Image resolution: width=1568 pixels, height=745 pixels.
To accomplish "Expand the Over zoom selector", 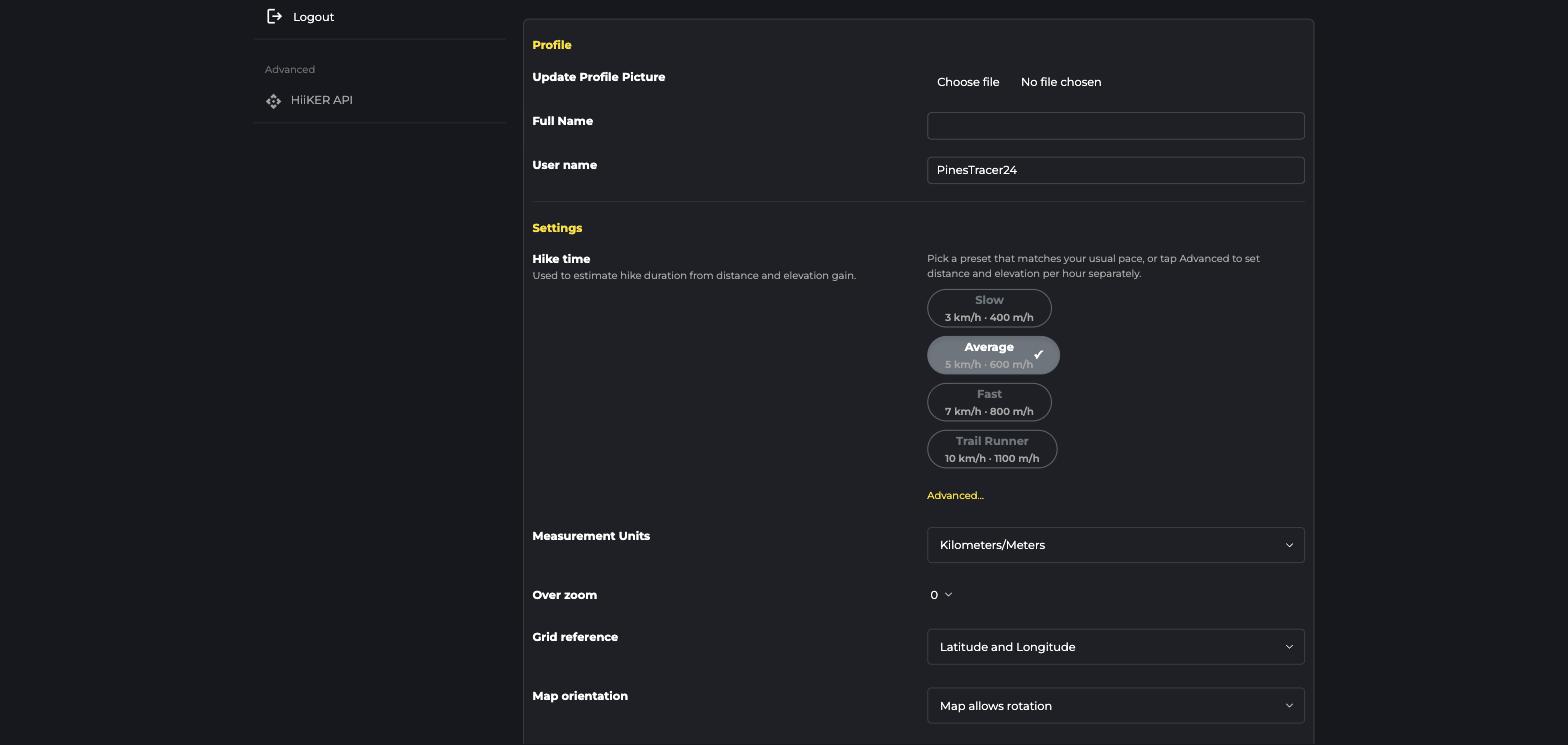I will point(941,595).
